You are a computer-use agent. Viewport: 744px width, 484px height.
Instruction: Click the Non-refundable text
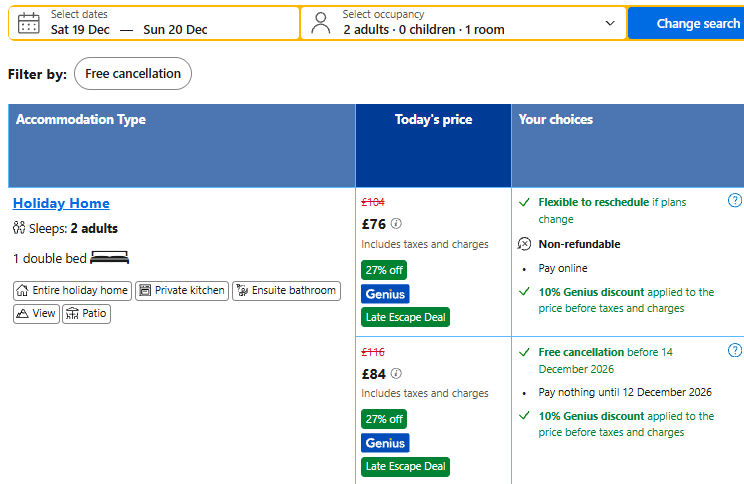[579, 244]
